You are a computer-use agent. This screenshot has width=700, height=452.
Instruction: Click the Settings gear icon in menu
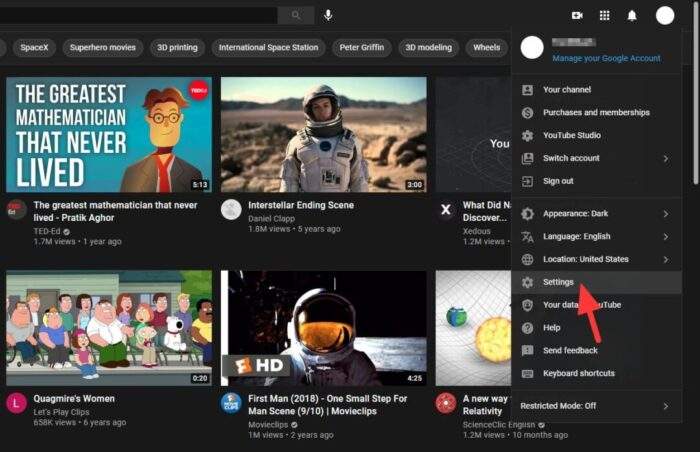[527, 282]
